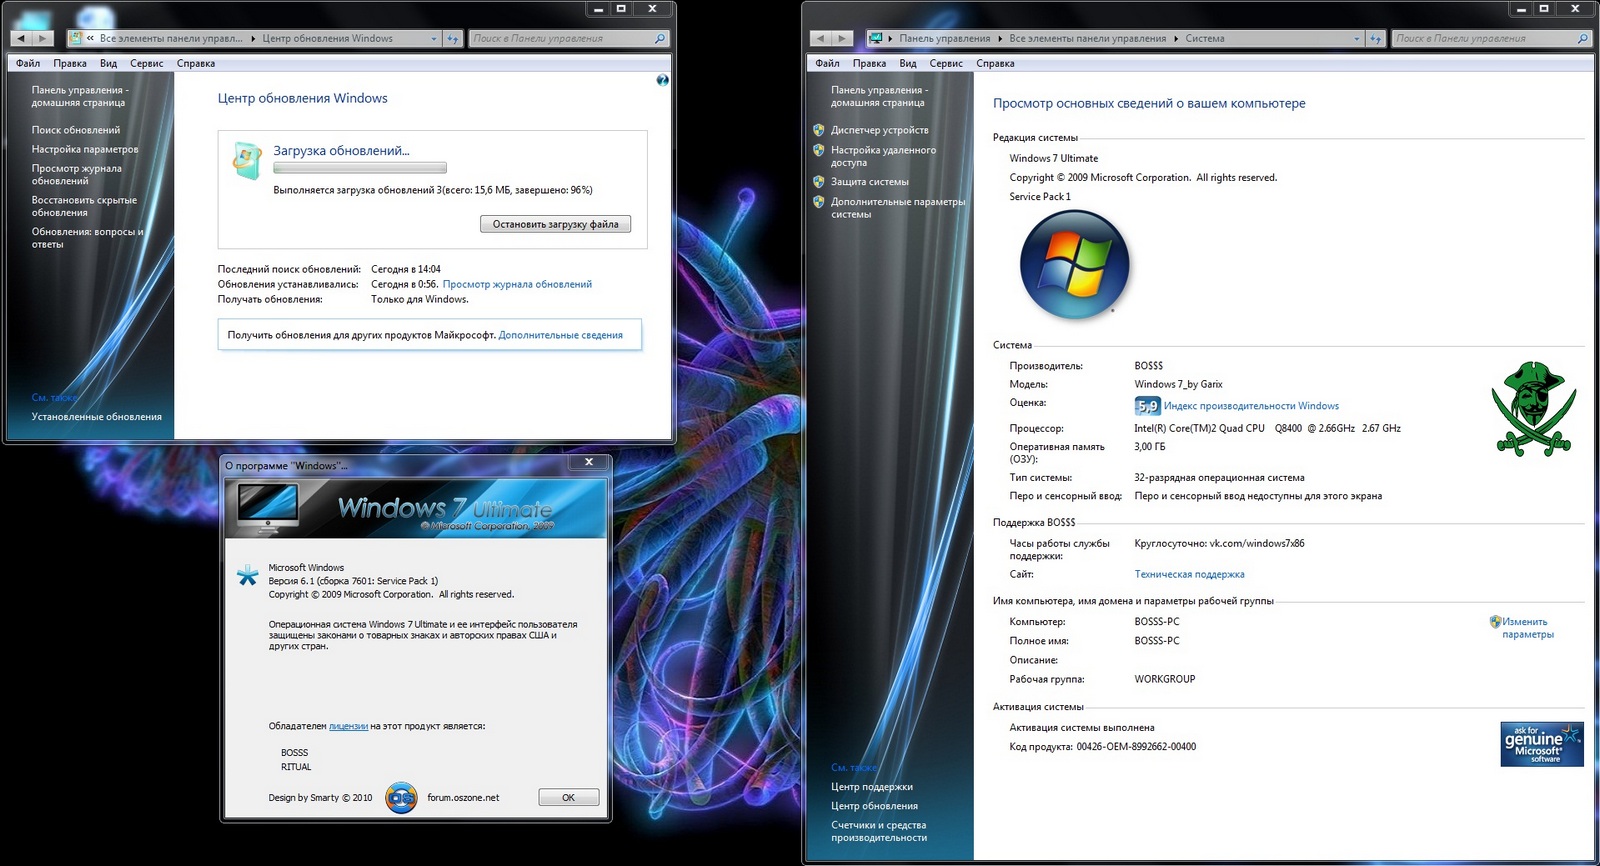Click Панель управления домашняя страница in System sidebar
The image size is (1600, 866).
coord(879,96)
